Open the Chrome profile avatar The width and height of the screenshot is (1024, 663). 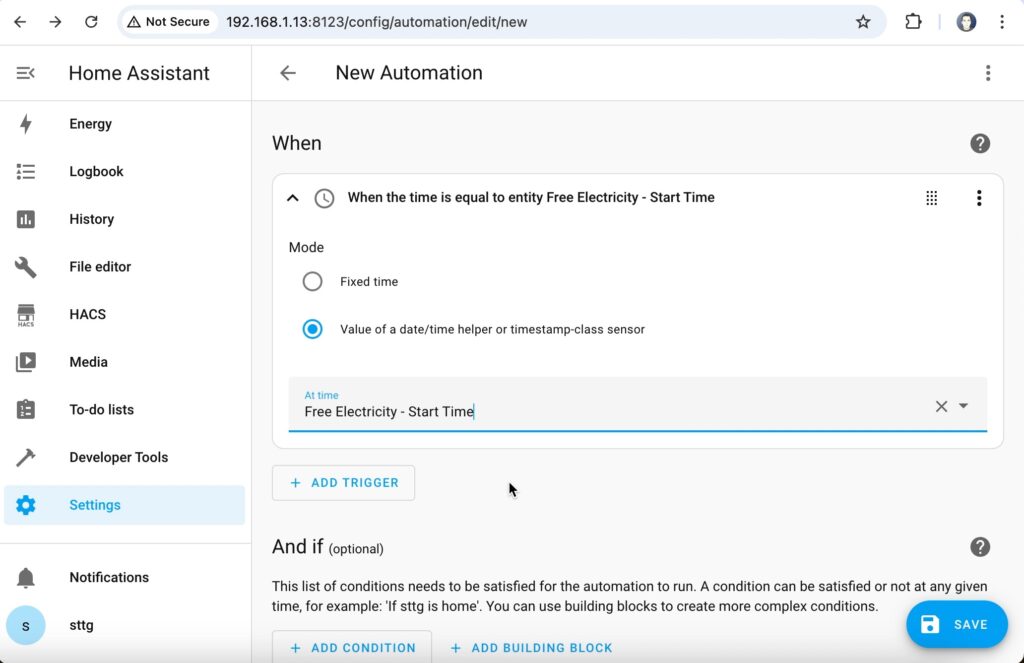[x=966, y=22]
